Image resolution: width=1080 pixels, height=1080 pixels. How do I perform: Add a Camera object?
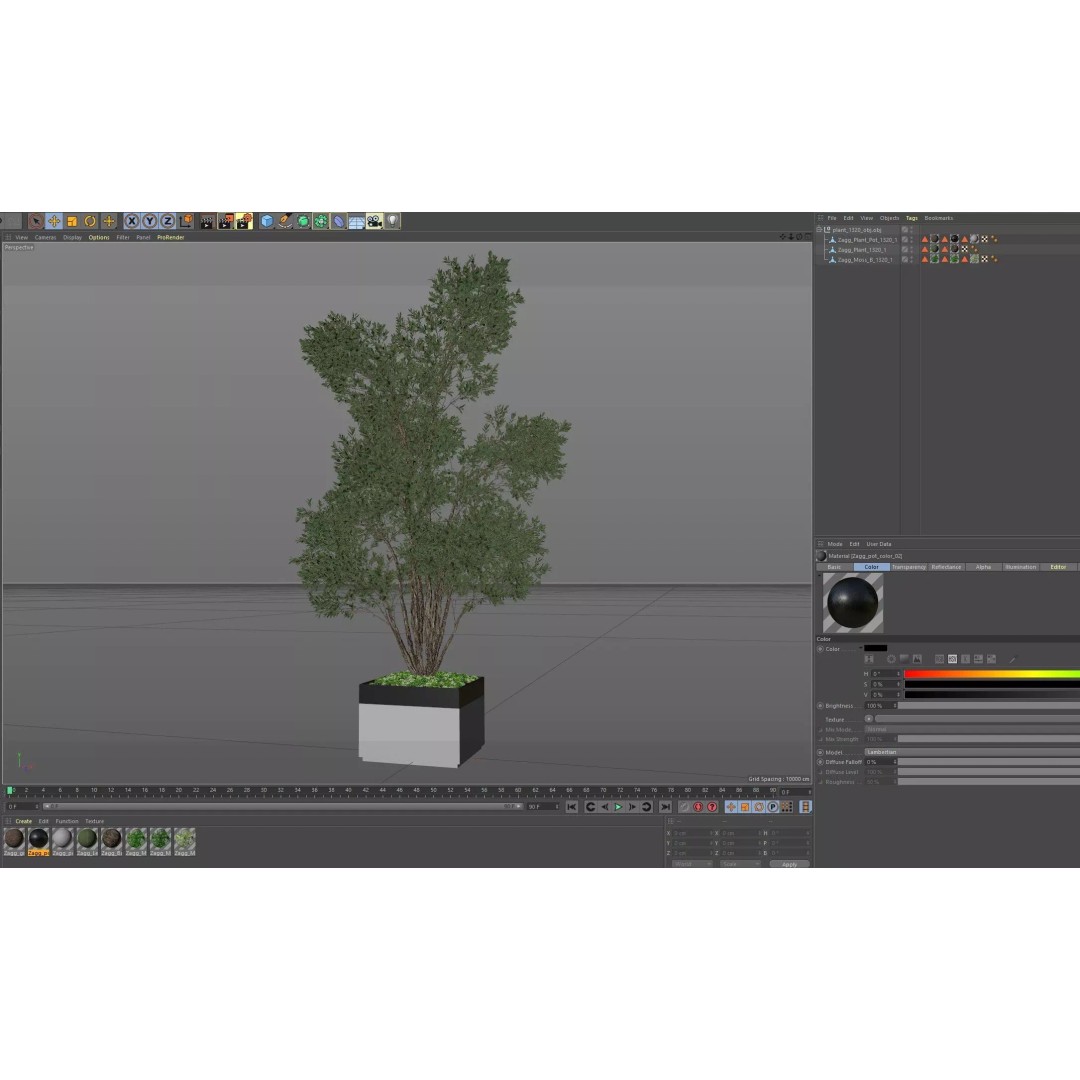(374, 221)
